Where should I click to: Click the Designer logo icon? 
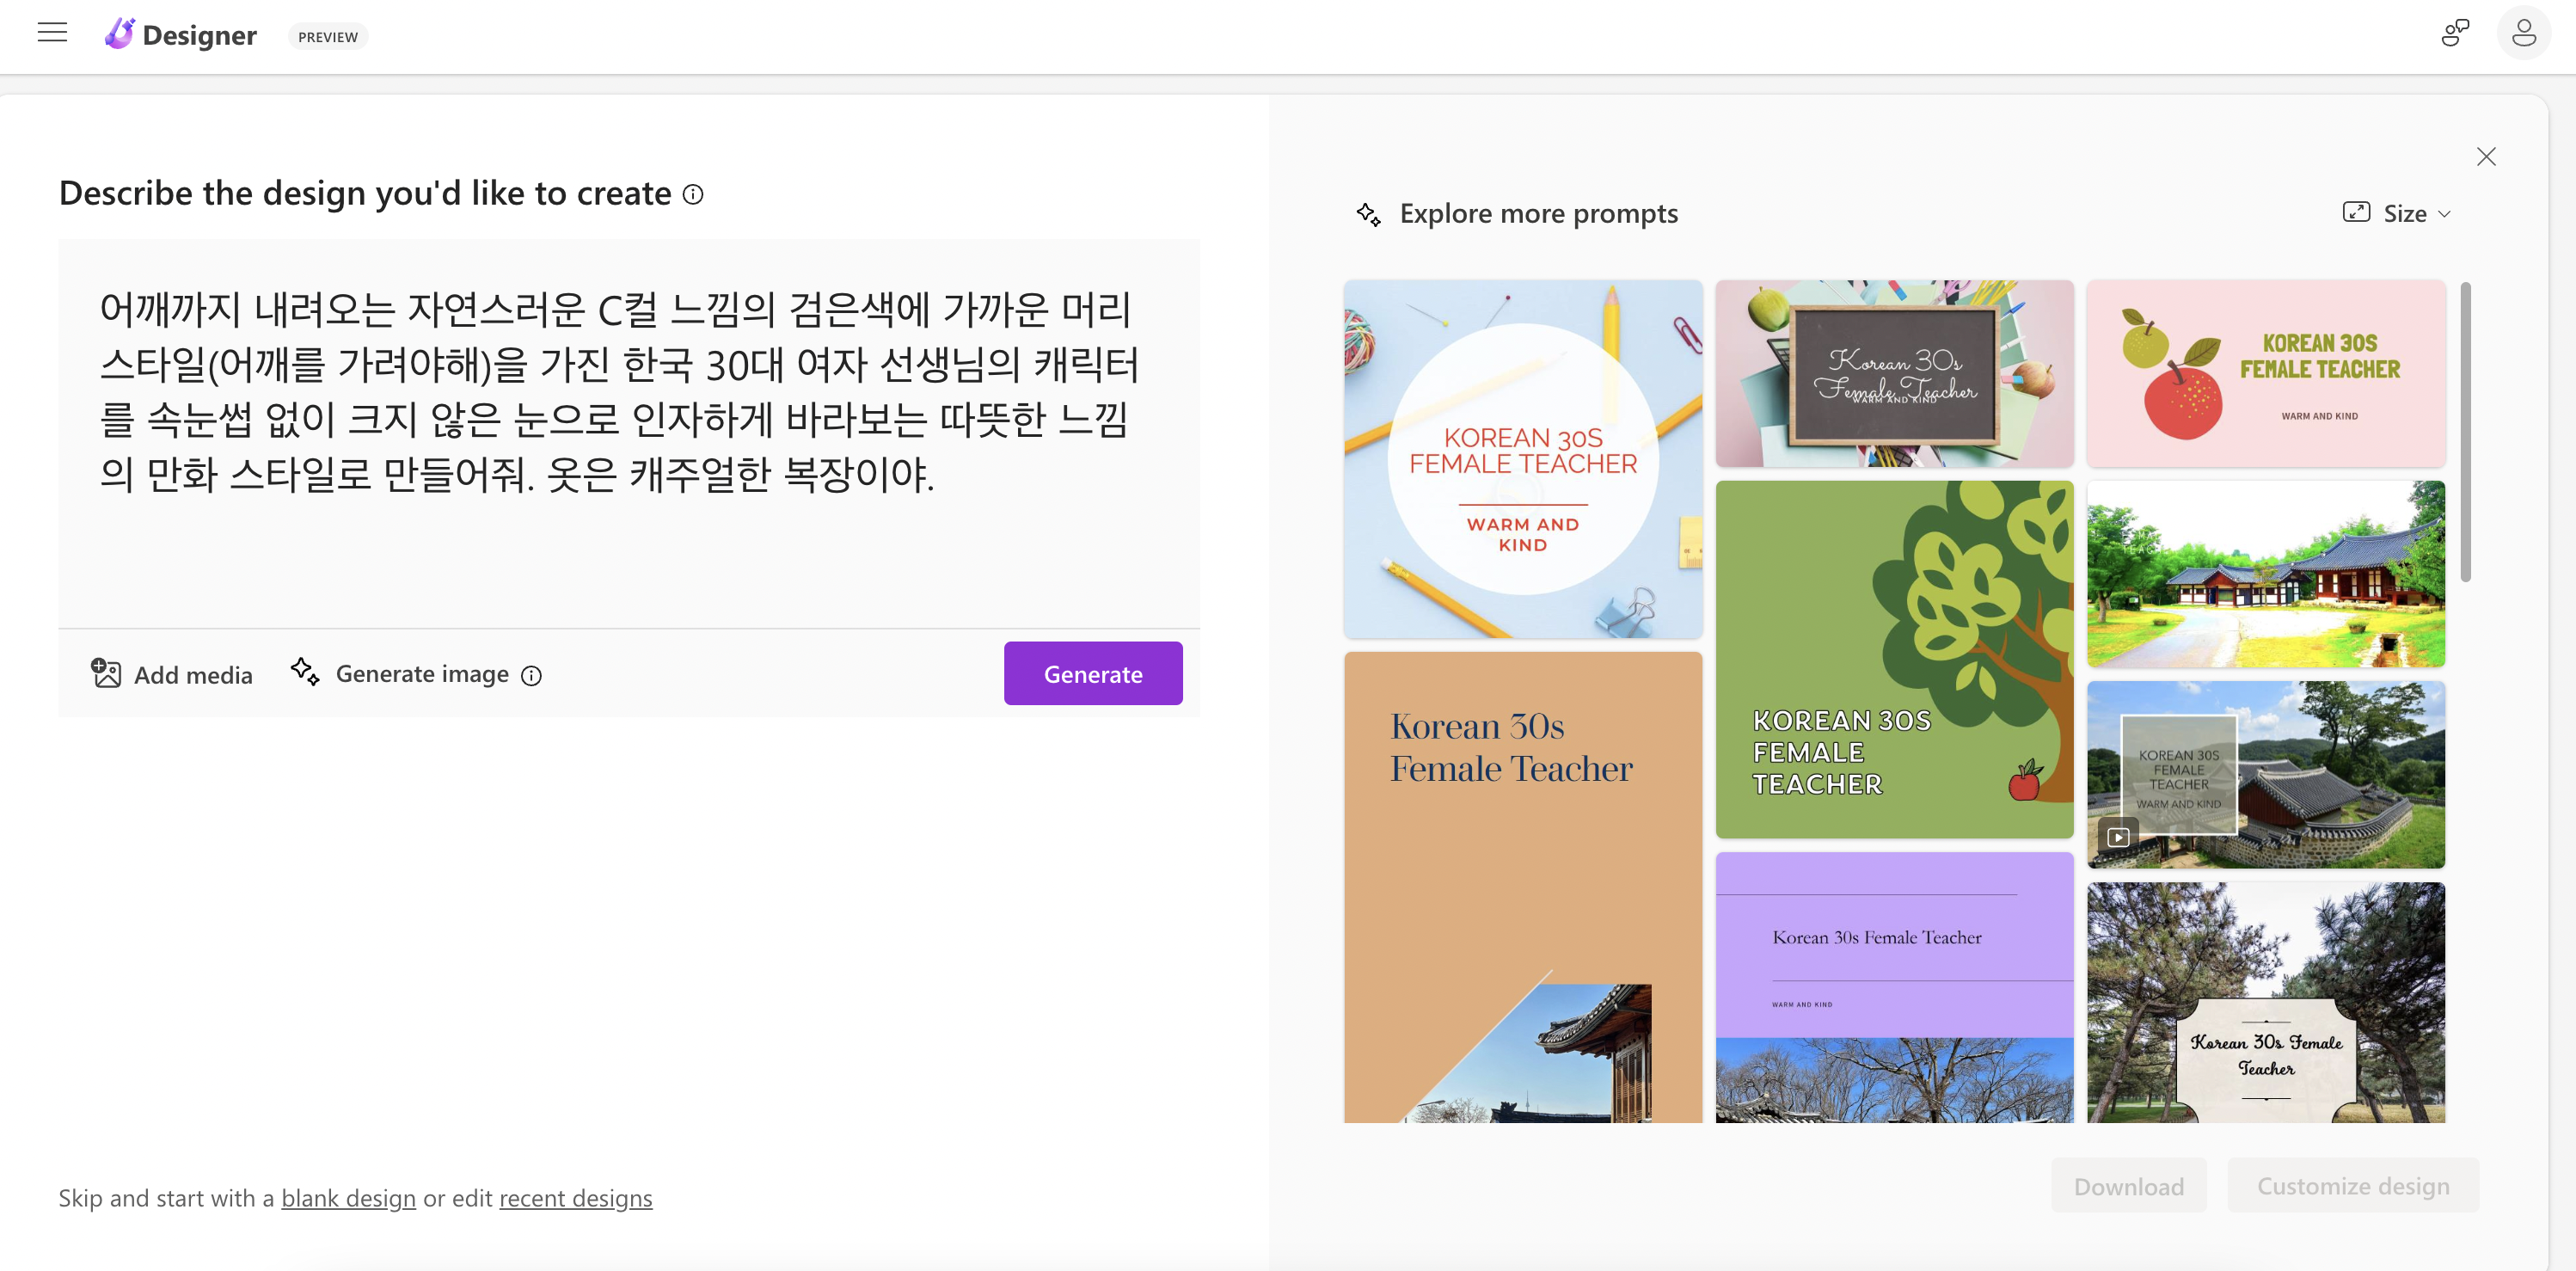pos(119,34)
